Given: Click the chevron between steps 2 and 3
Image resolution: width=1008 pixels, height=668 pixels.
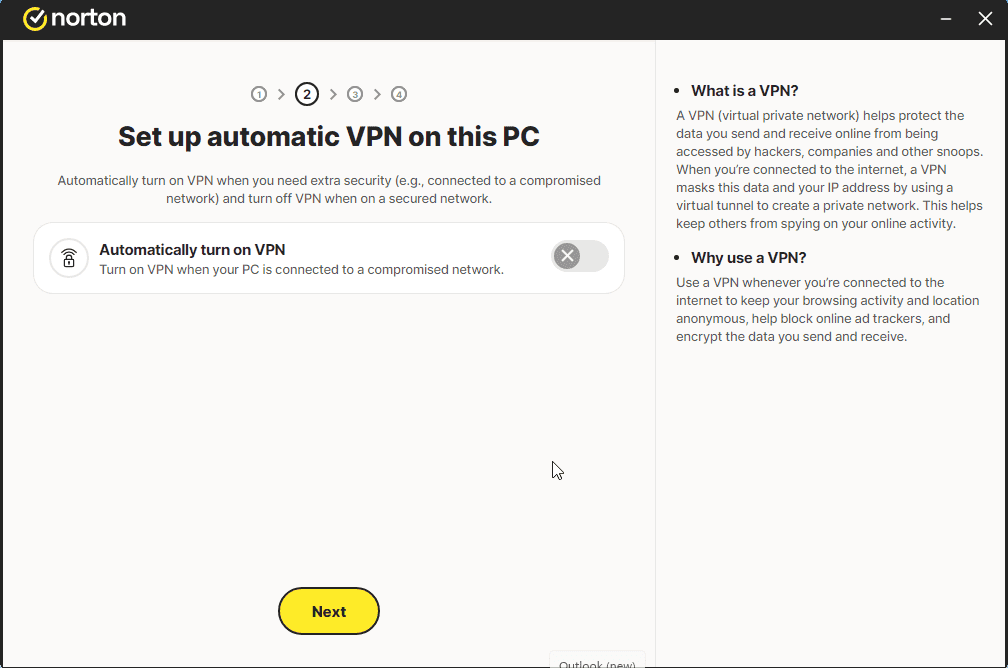Looking at the screenshot, I should [x=333, y=94].
